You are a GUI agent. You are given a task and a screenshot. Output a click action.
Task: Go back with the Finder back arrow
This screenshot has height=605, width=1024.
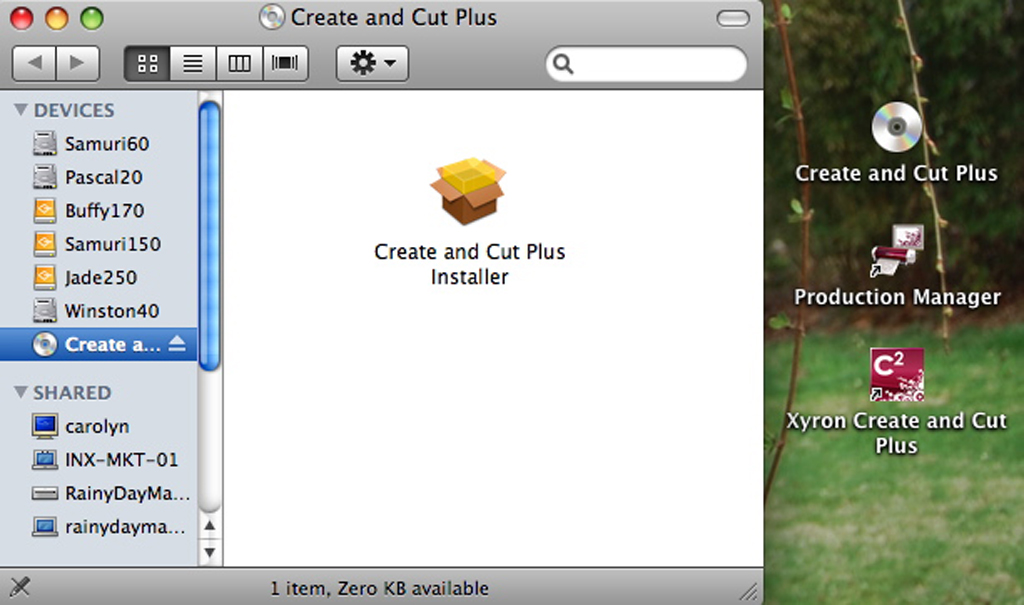(34, 63)
